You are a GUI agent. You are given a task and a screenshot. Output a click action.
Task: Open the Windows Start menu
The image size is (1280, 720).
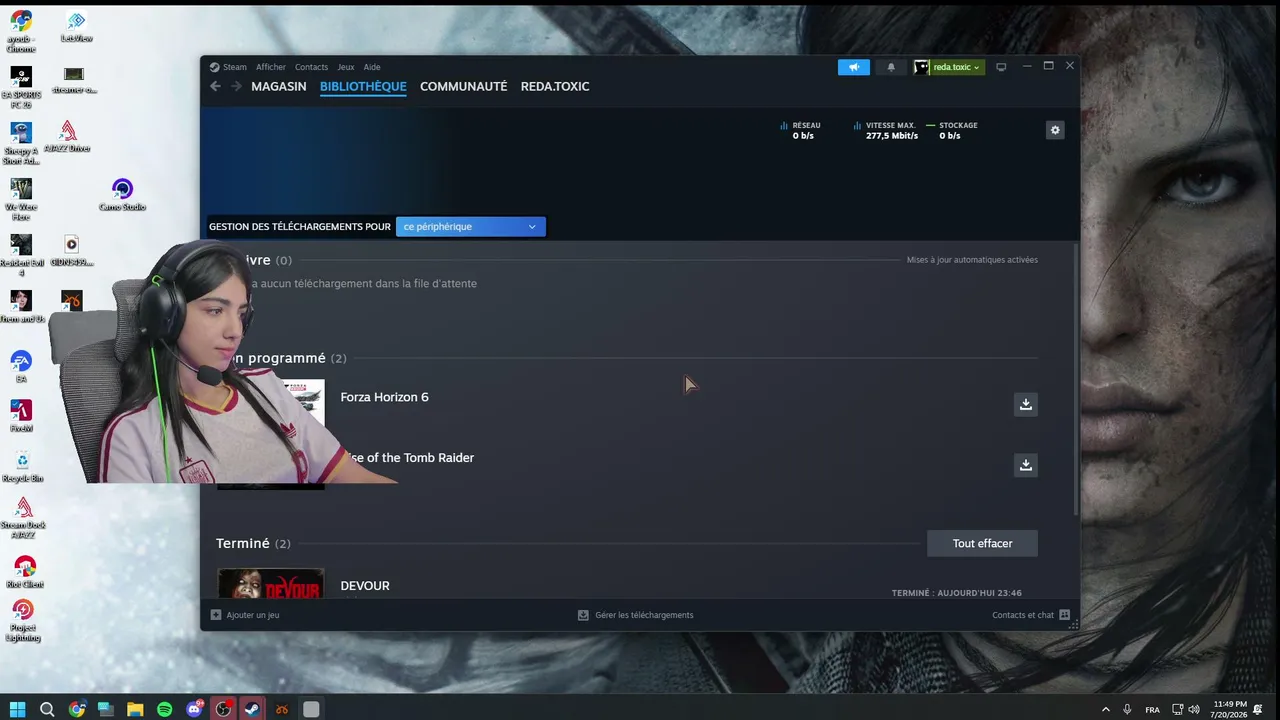tap(17, 709)
